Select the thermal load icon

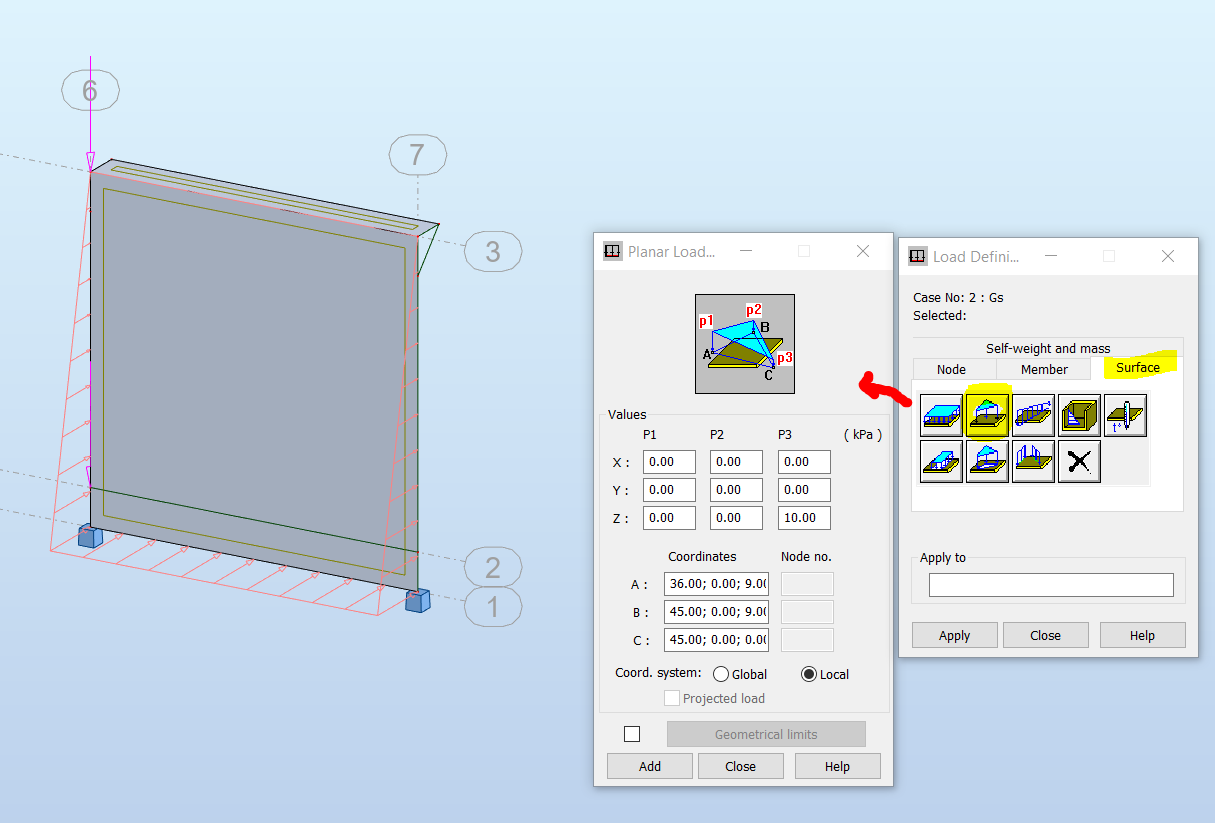pyautogui.click(x=1125, y=414)
